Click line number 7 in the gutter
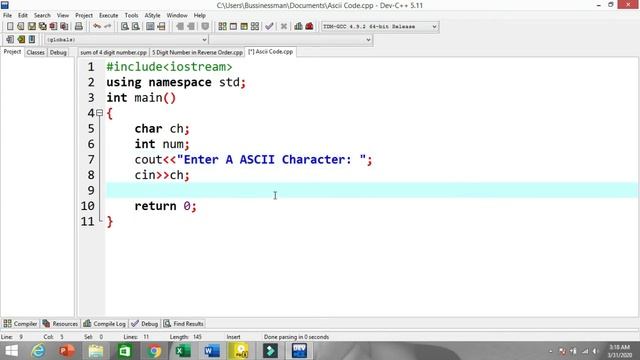The image size is (640, 360). point(91,160)
